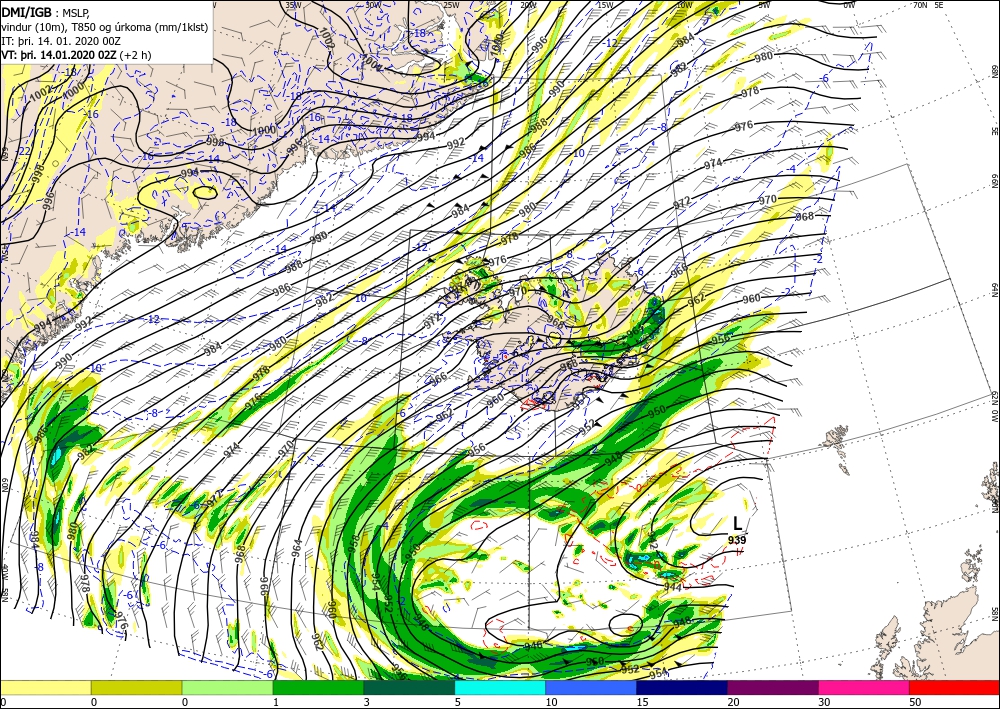This screenshot has width=1000, height=709.
Task: Click the 'VT: þri. 14.01.2020 02Z (+2 h)' line
Action: 77,55
